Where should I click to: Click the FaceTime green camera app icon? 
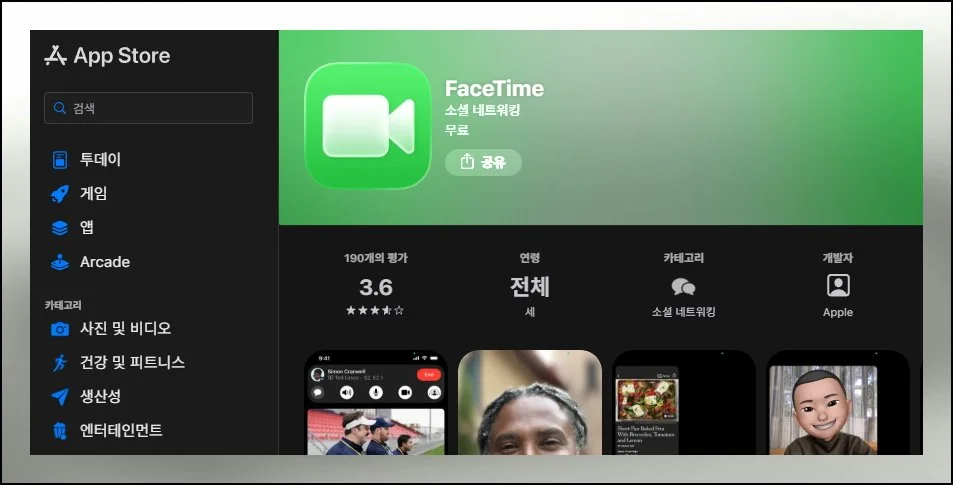pos(367,126)
